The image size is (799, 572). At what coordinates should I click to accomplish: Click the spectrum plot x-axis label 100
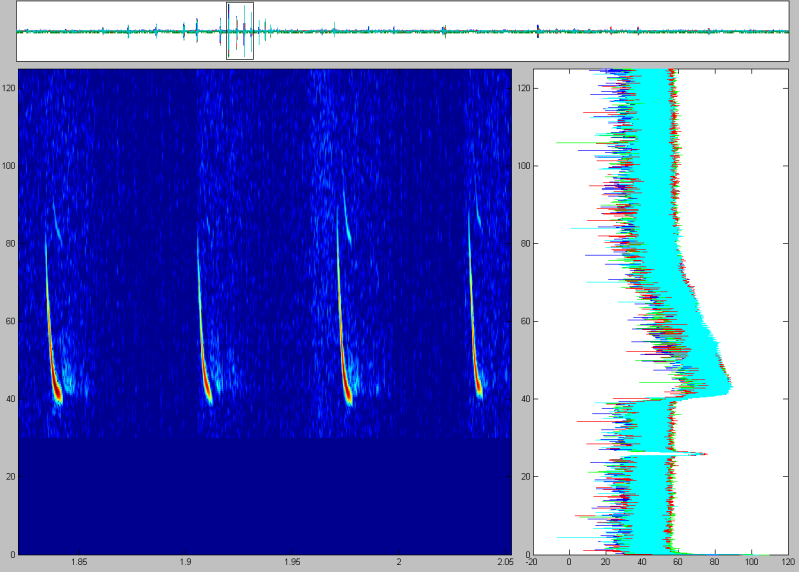point(752,562)
